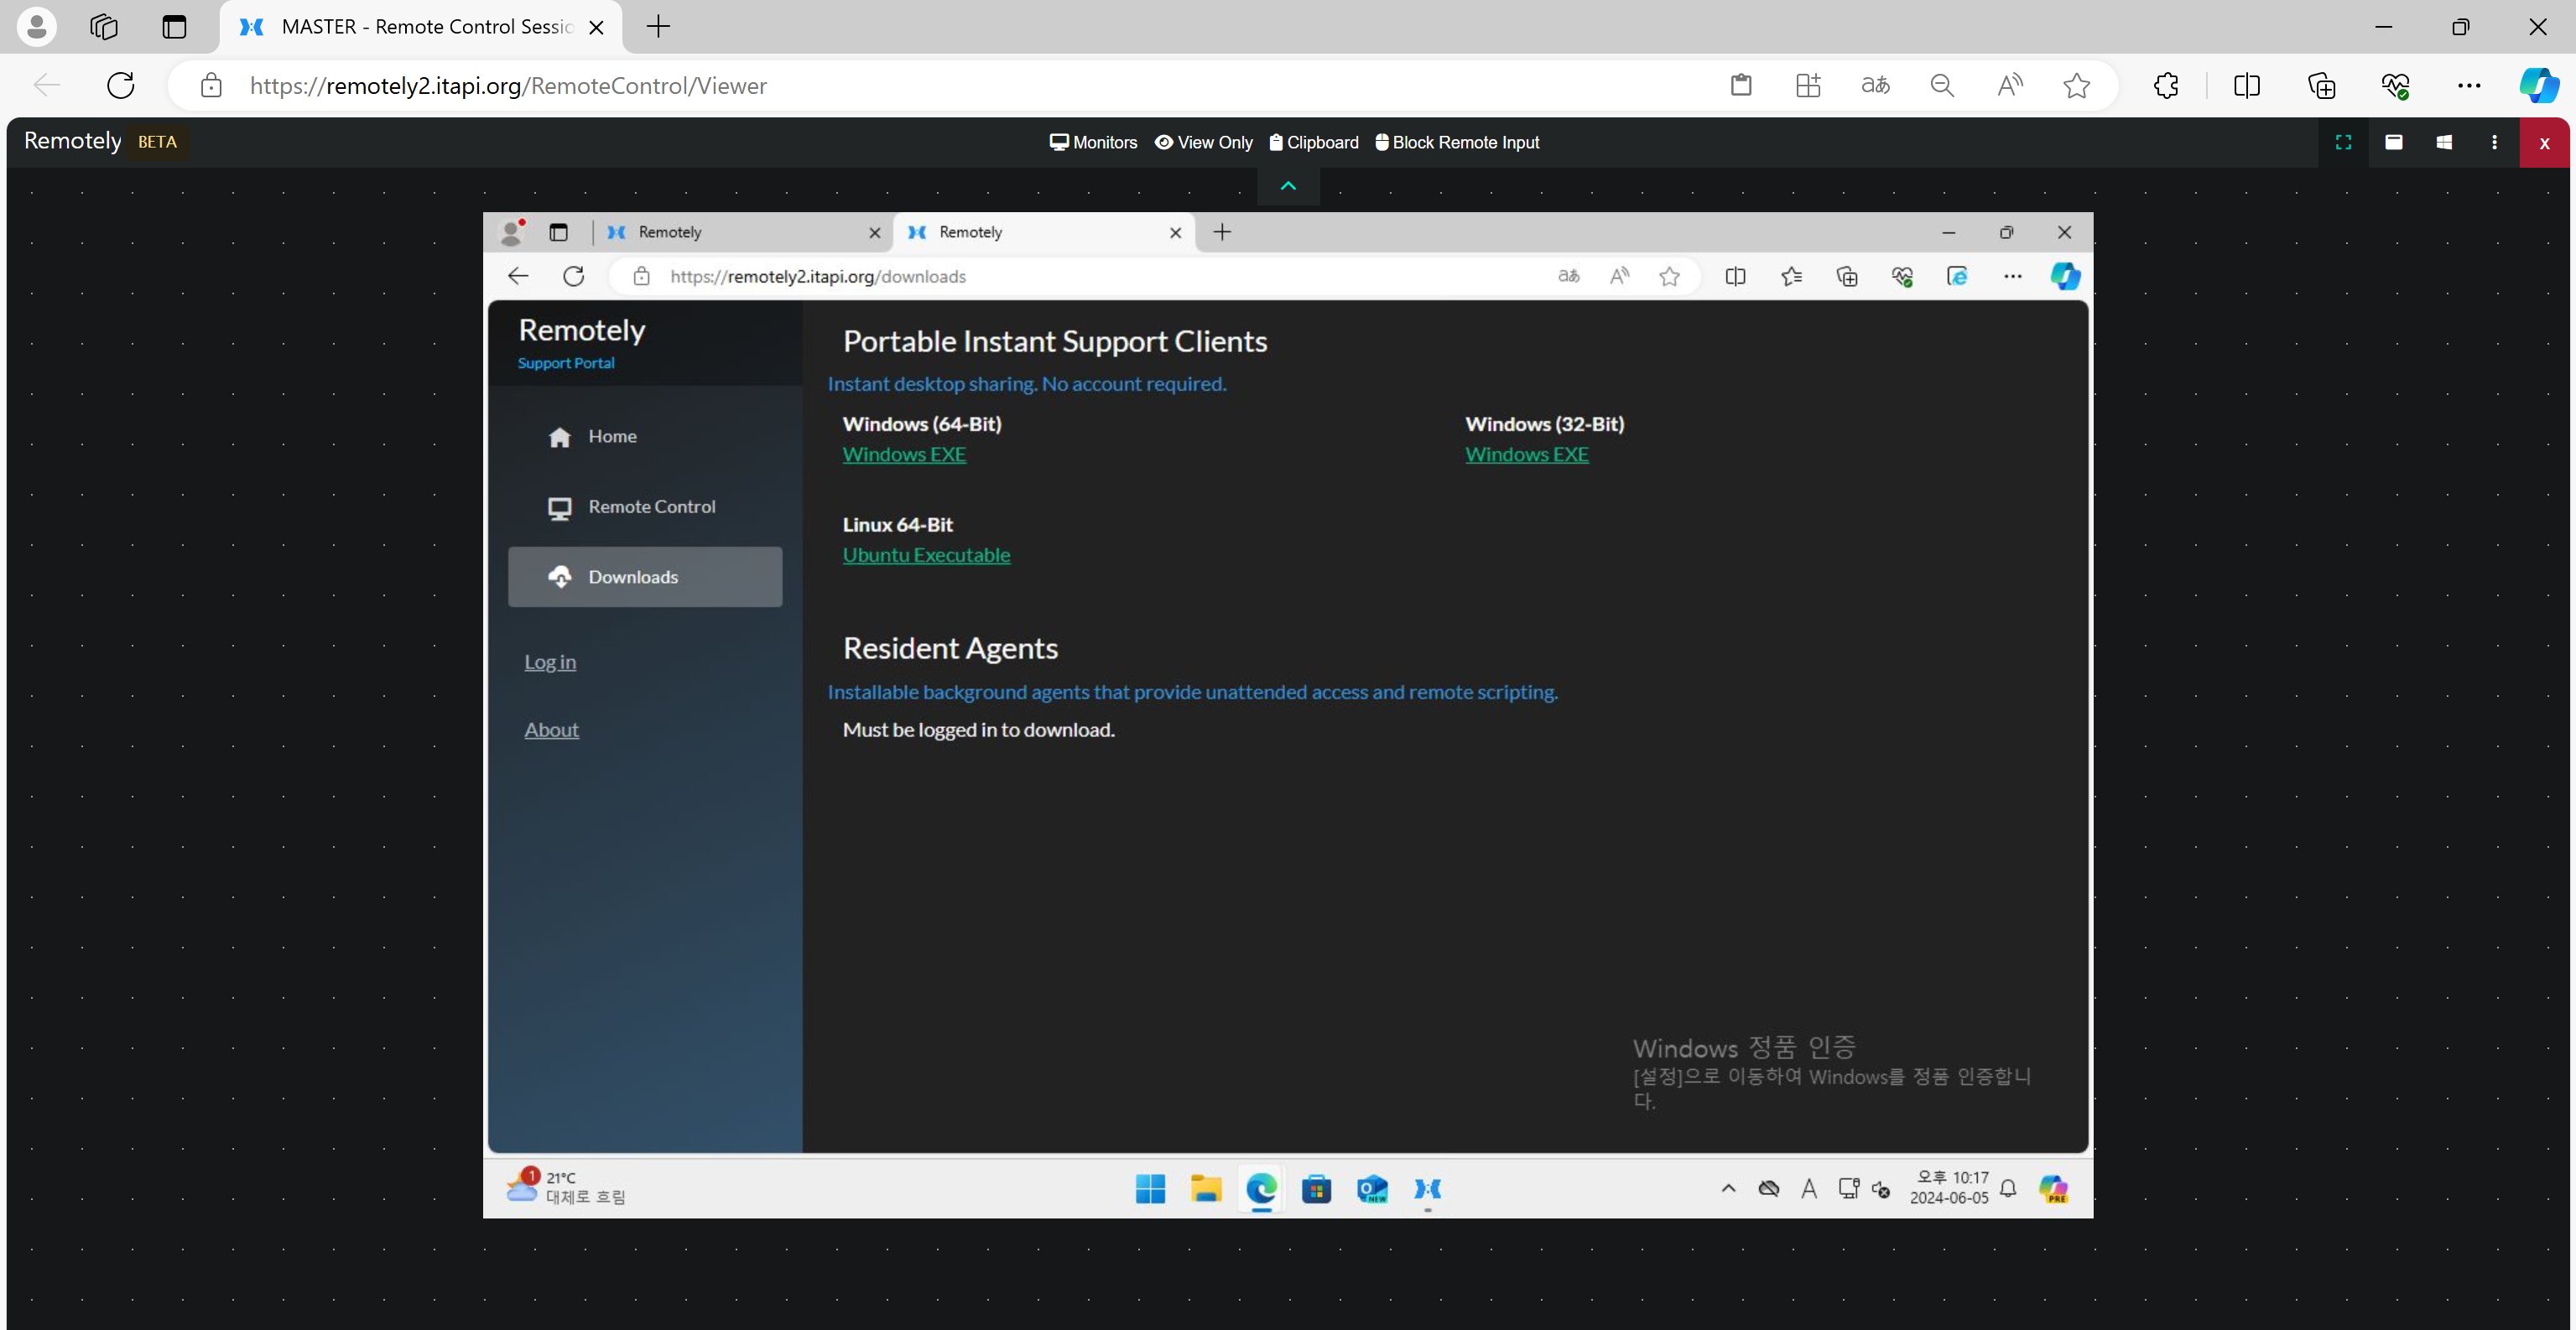Select the MASTER - Remote Control Session tab

tap(420, 27)
